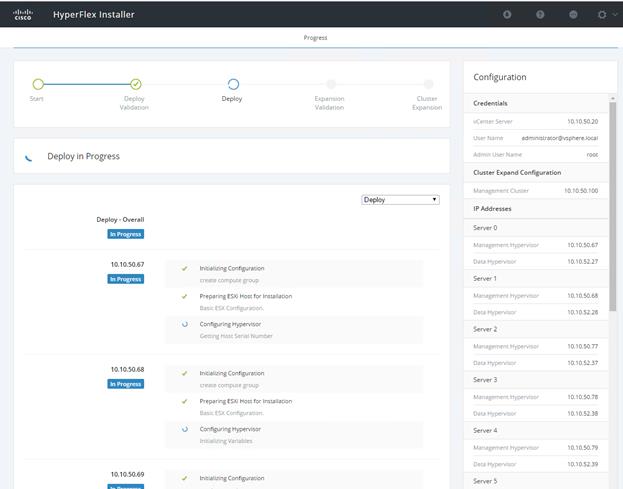Click the In Progress badge under Deploy - Overall

tap(126, 234)
